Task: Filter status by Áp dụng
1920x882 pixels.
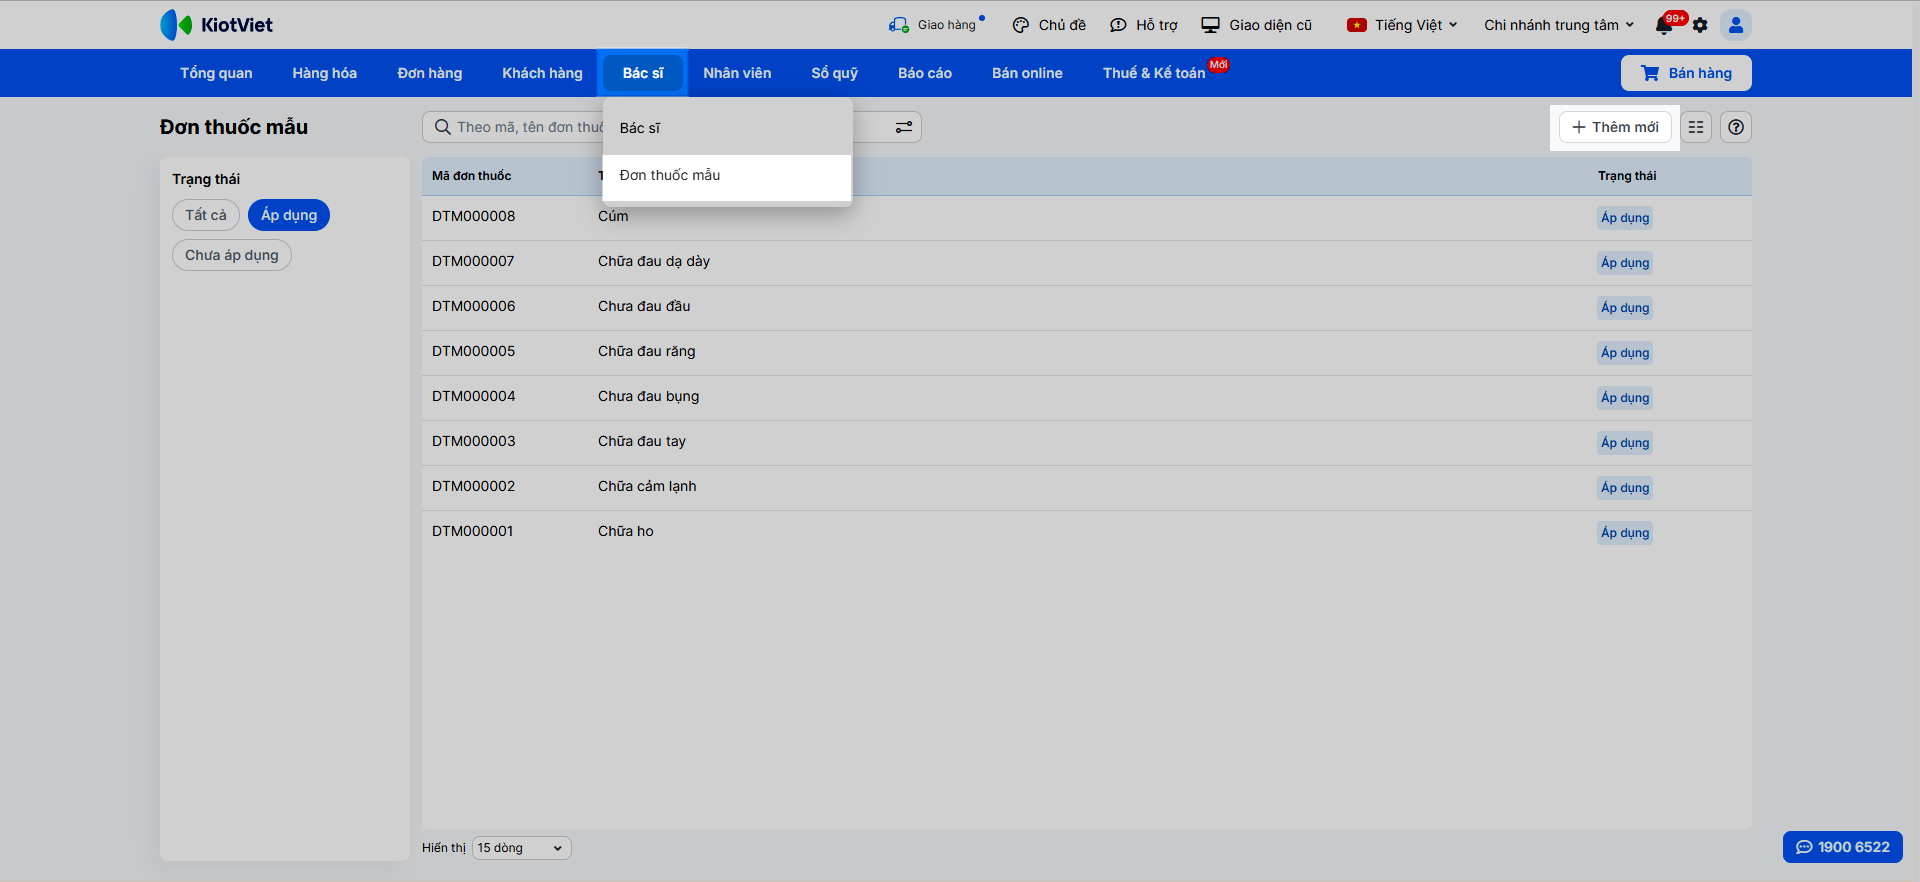Action: (x=289, y=215)
